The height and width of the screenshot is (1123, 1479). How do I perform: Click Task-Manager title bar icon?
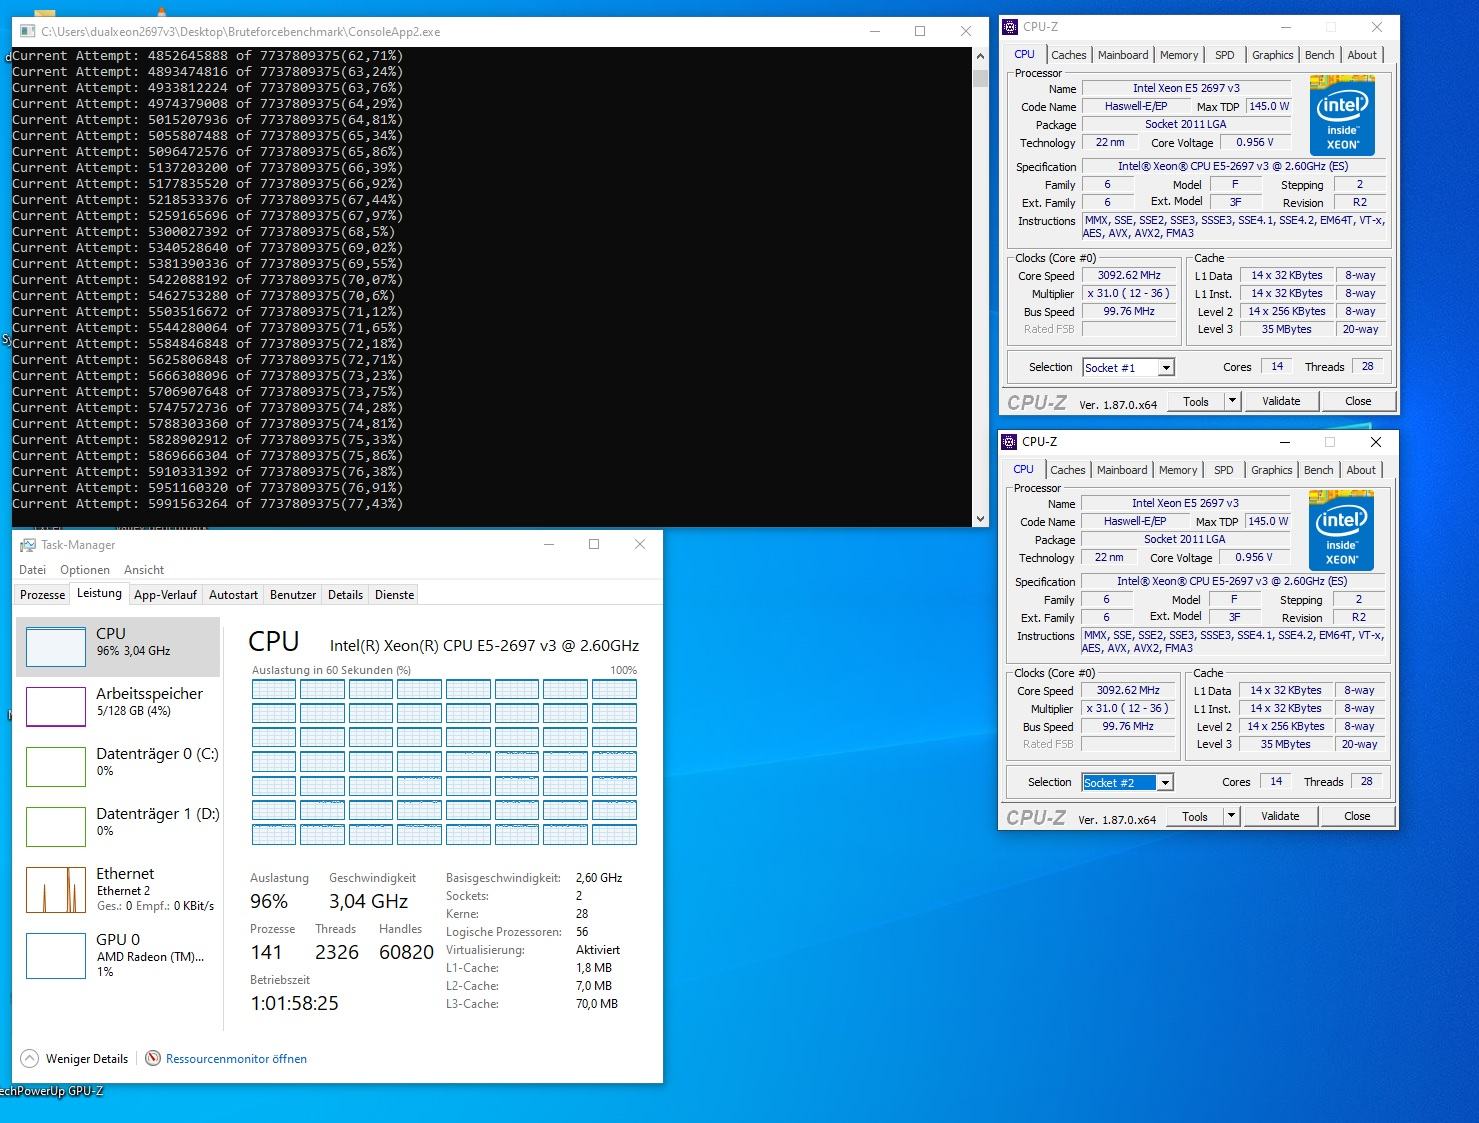point(28,545)
